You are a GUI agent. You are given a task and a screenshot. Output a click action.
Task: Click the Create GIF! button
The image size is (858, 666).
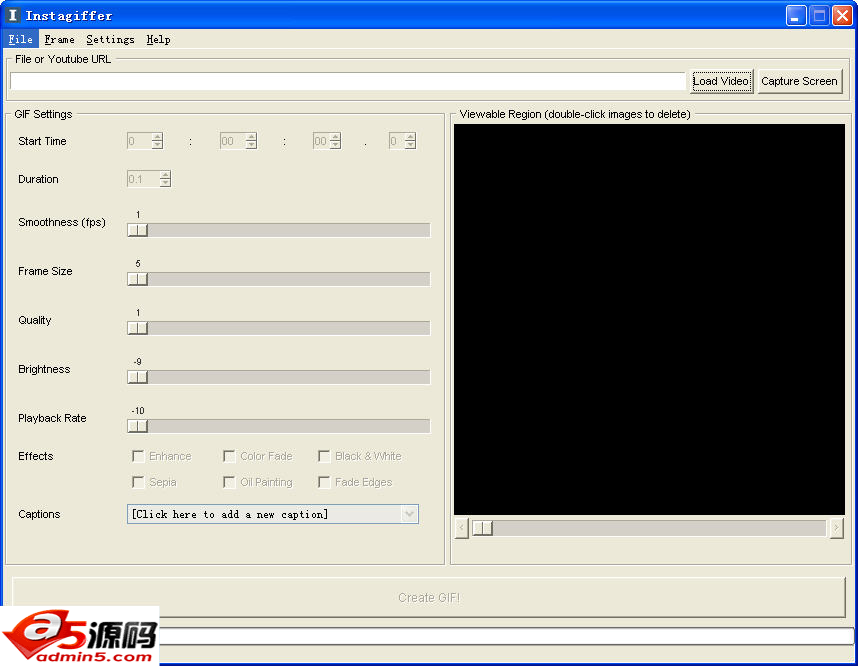click(x=429, y=598)
